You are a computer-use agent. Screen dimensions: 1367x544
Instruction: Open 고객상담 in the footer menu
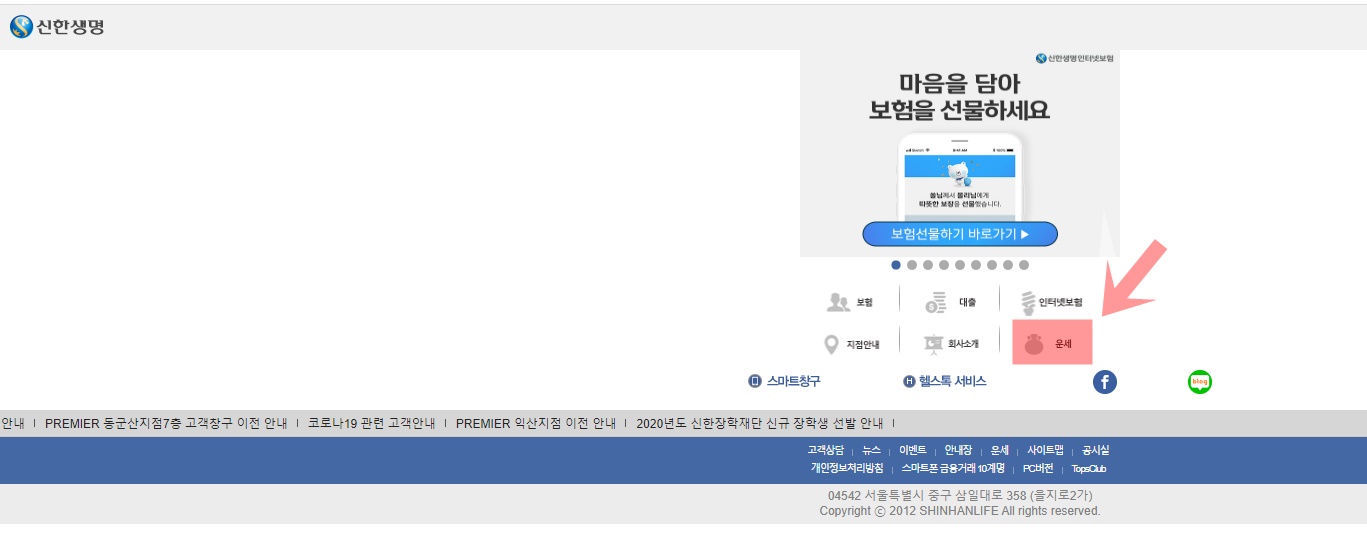(826, 450)
